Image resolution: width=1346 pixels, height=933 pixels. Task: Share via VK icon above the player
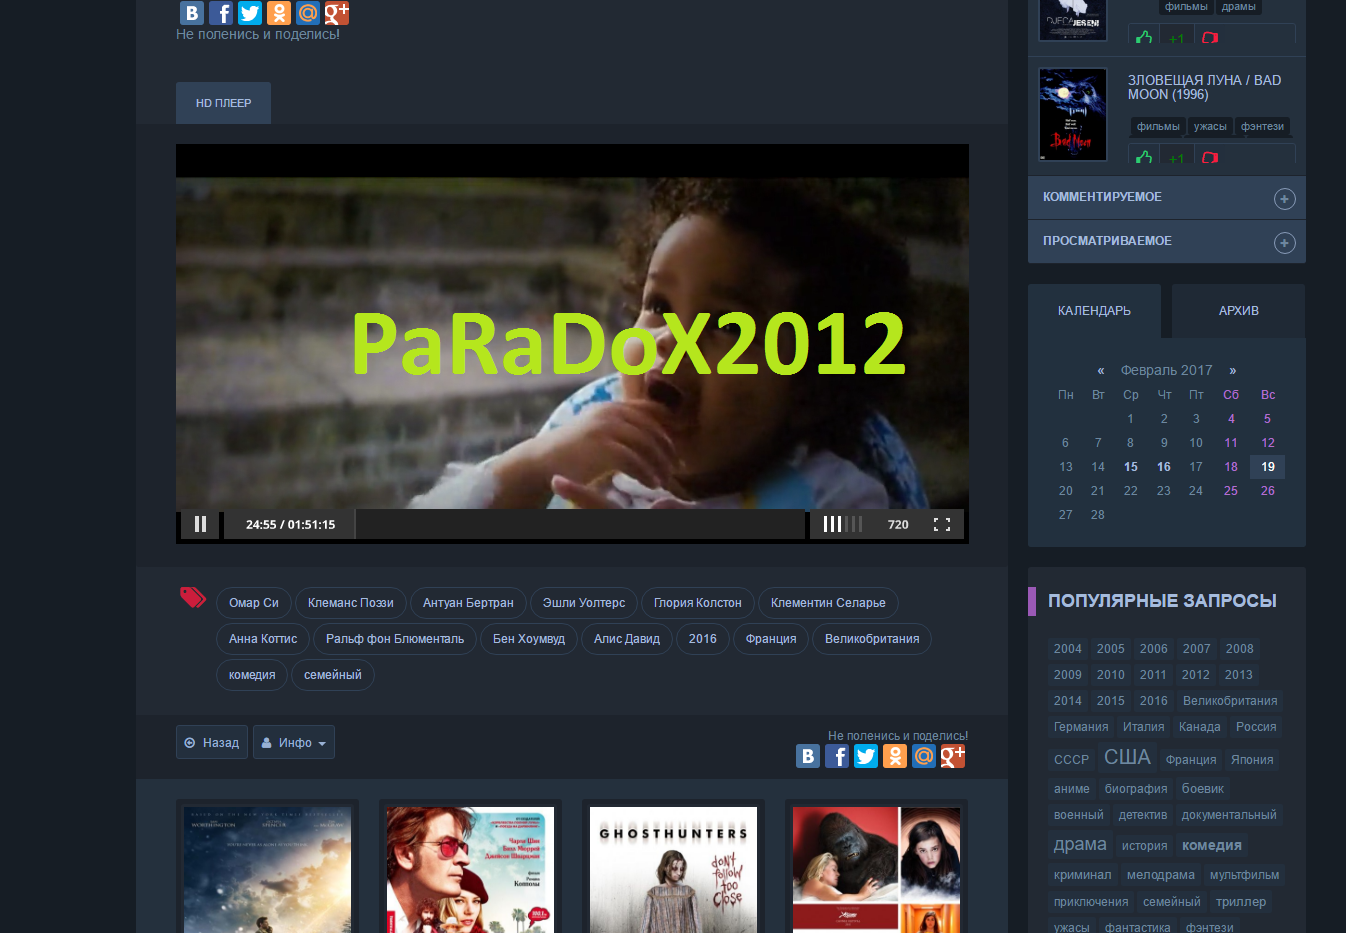tap(192, 13)
